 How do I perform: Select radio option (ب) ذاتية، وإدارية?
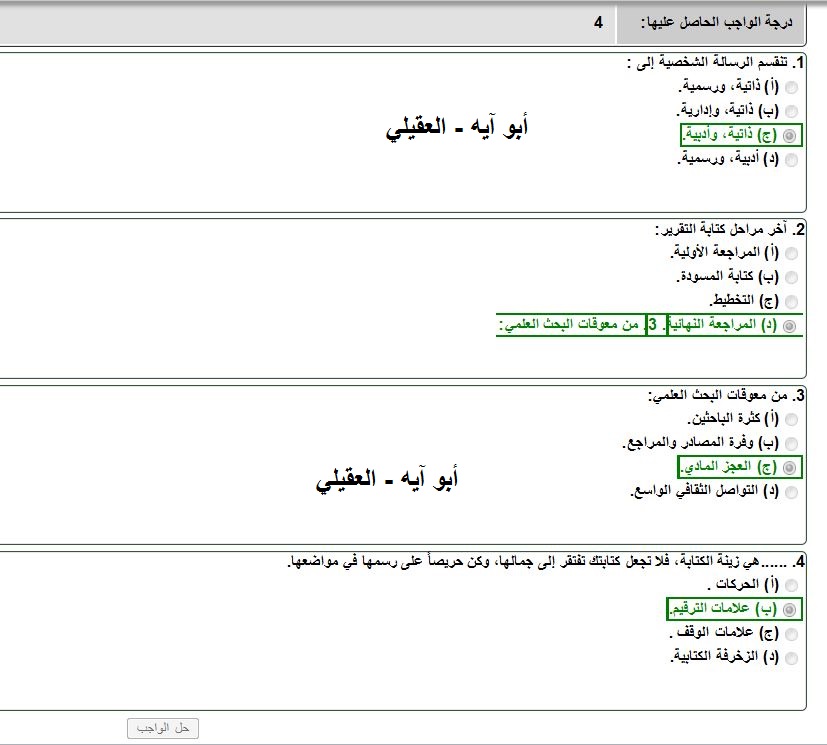coord(791,111)
